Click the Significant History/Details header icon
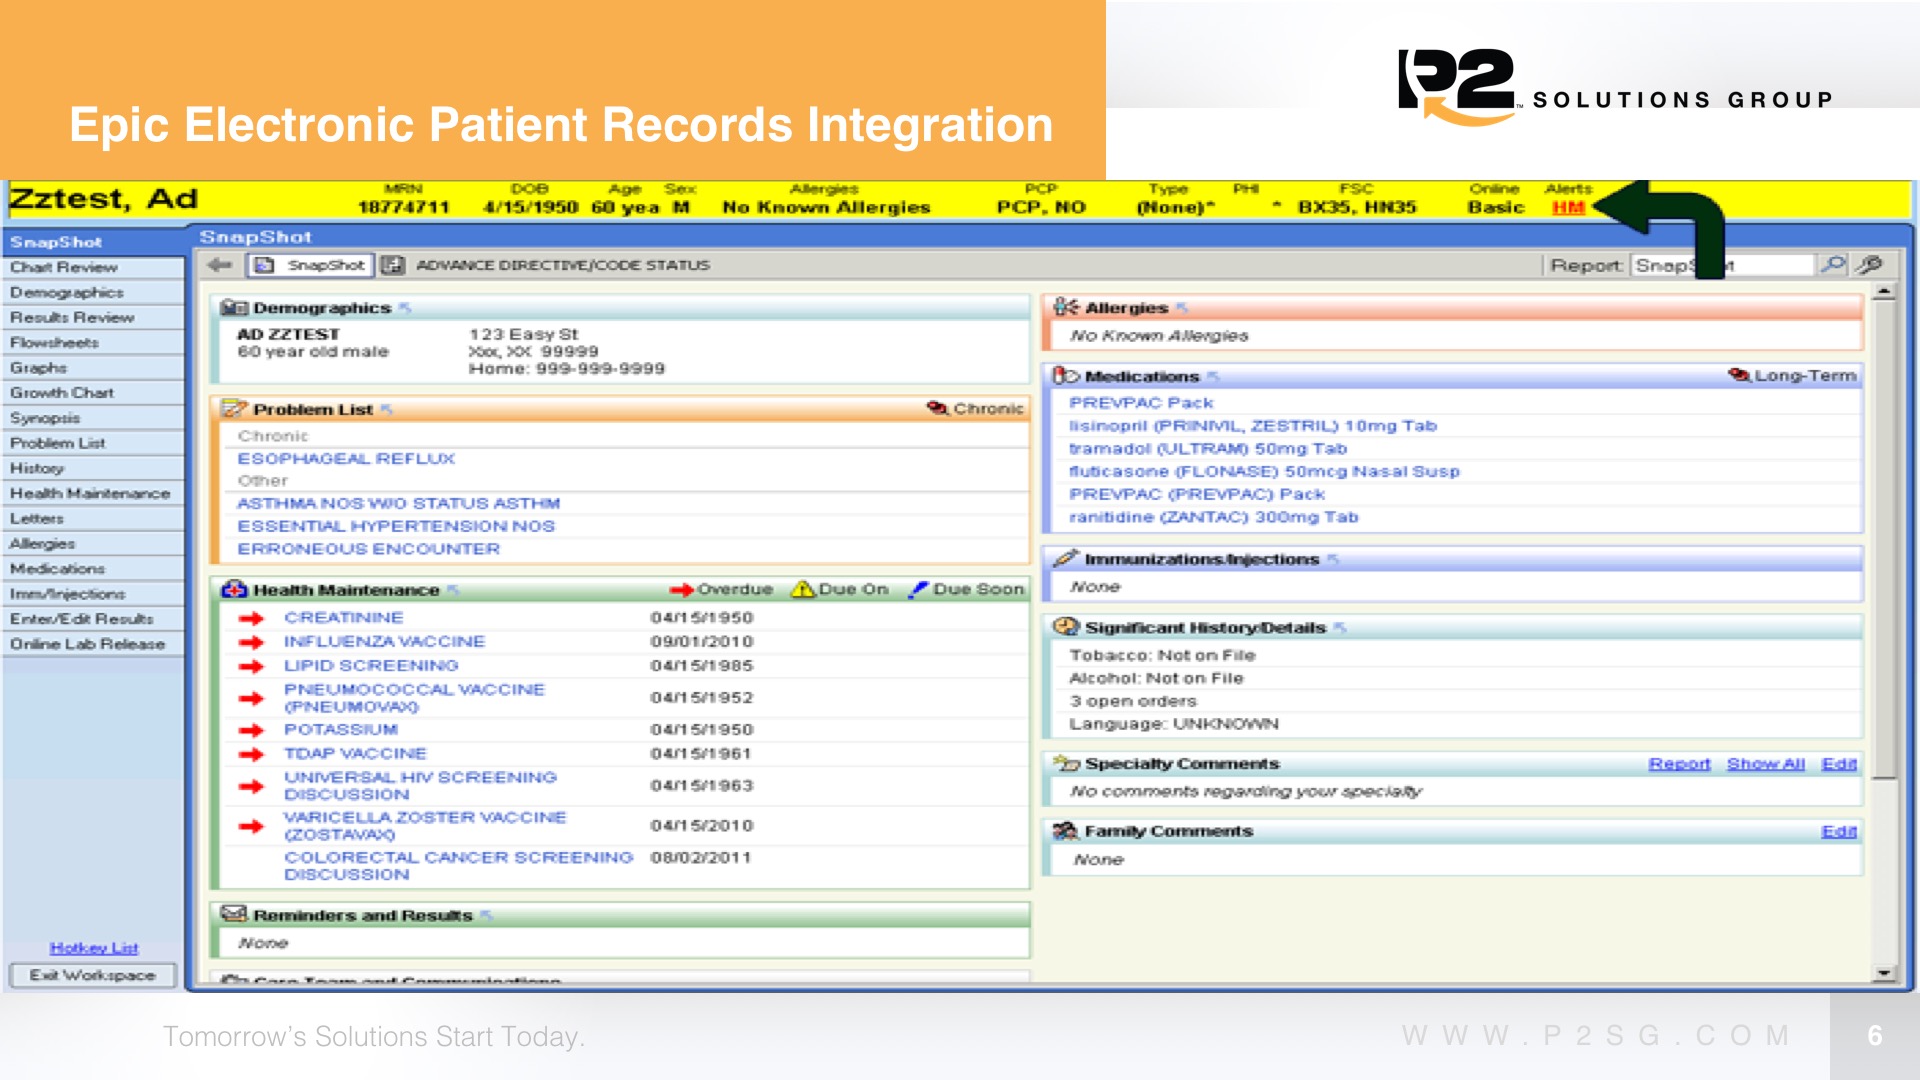 tap(1066, 627)
